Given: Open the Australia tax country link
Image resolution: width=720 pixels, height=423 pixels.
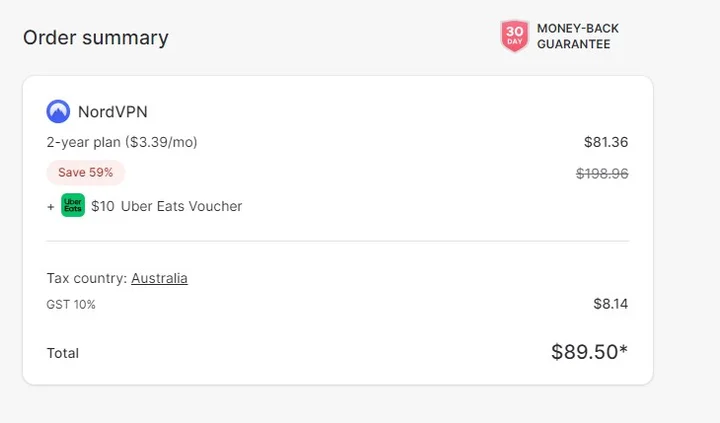Looking at the screenshot, I should pos(159,278).
